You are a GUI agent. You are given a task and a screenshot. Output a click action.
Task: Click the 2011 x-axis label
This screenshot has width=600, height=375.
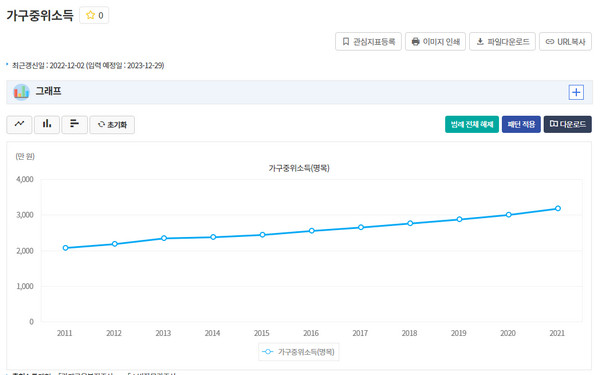coord(65,333)
